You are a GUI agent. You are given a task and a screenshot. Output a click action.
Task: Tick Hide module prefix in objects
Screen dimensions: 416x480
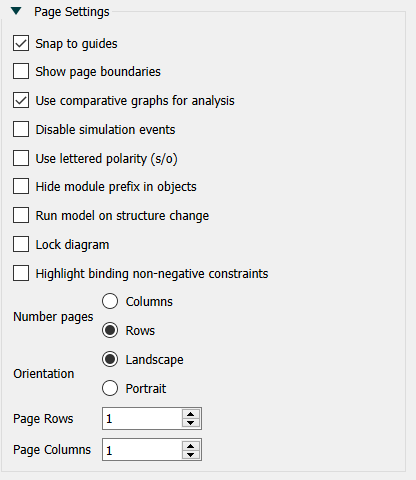(x=21, y=186)
